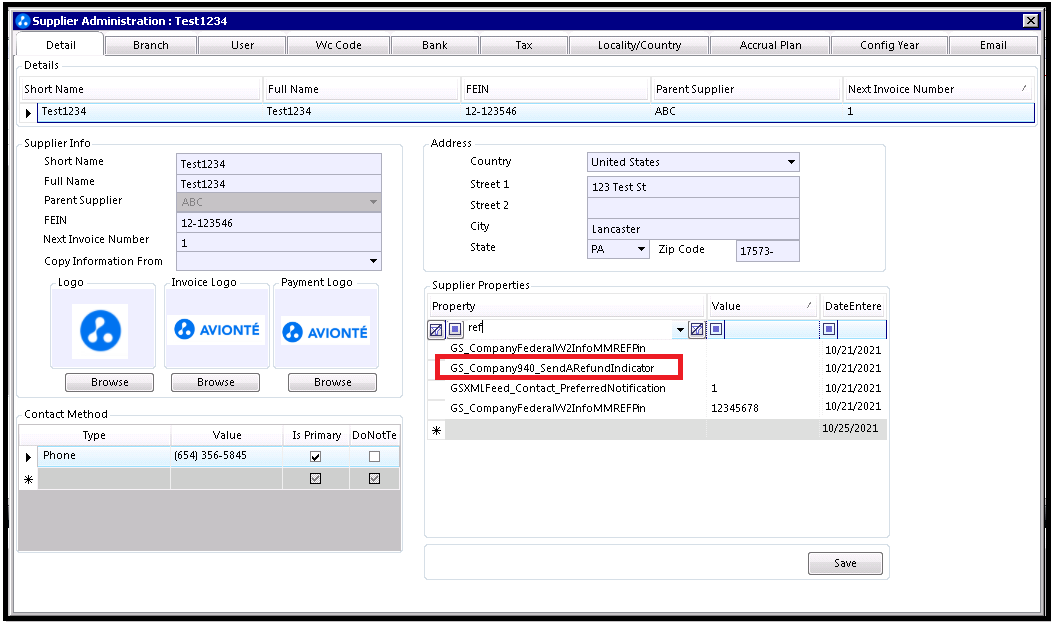Click Browse under Invoice Logo
Image resolution: width=1051 pixels, height=624 pixels.
tap(215, 382)
